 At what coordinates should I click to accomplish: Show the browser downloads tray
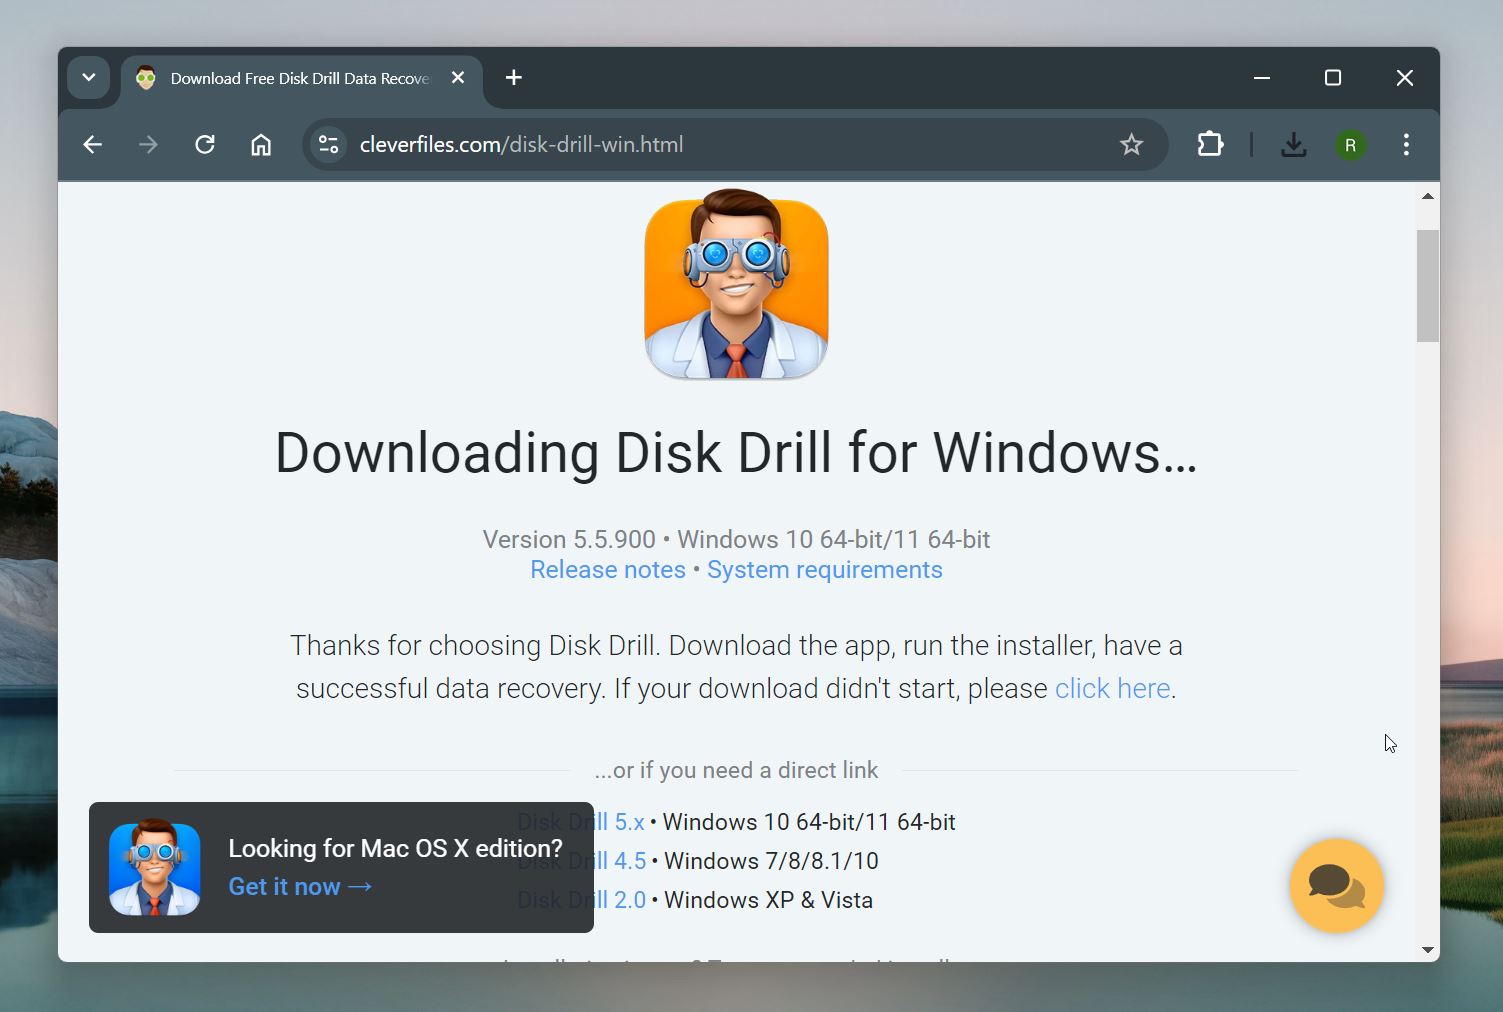[x=1293, y=145]
